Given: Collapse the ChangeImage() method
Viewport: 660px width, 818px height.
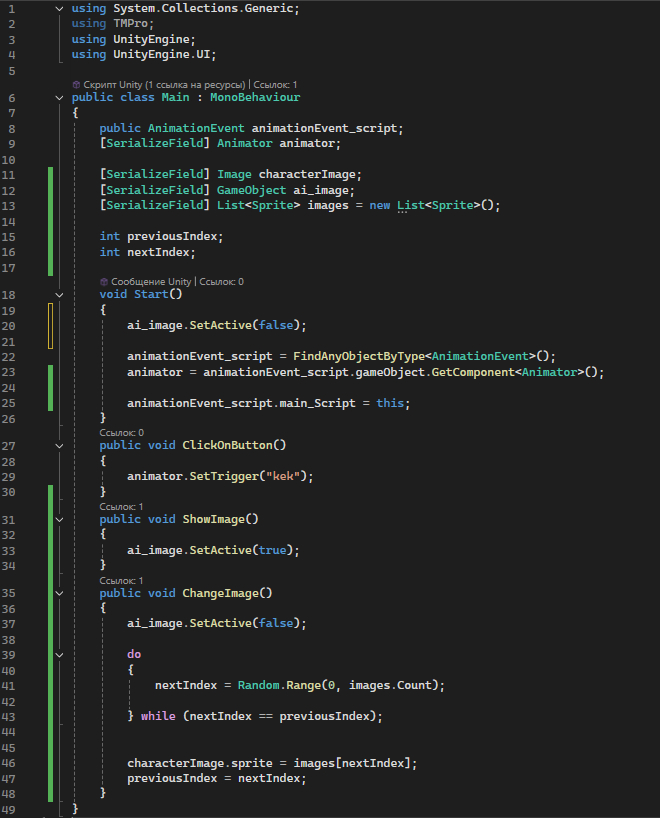Looking at the screenshot, I should pos(61,593).
